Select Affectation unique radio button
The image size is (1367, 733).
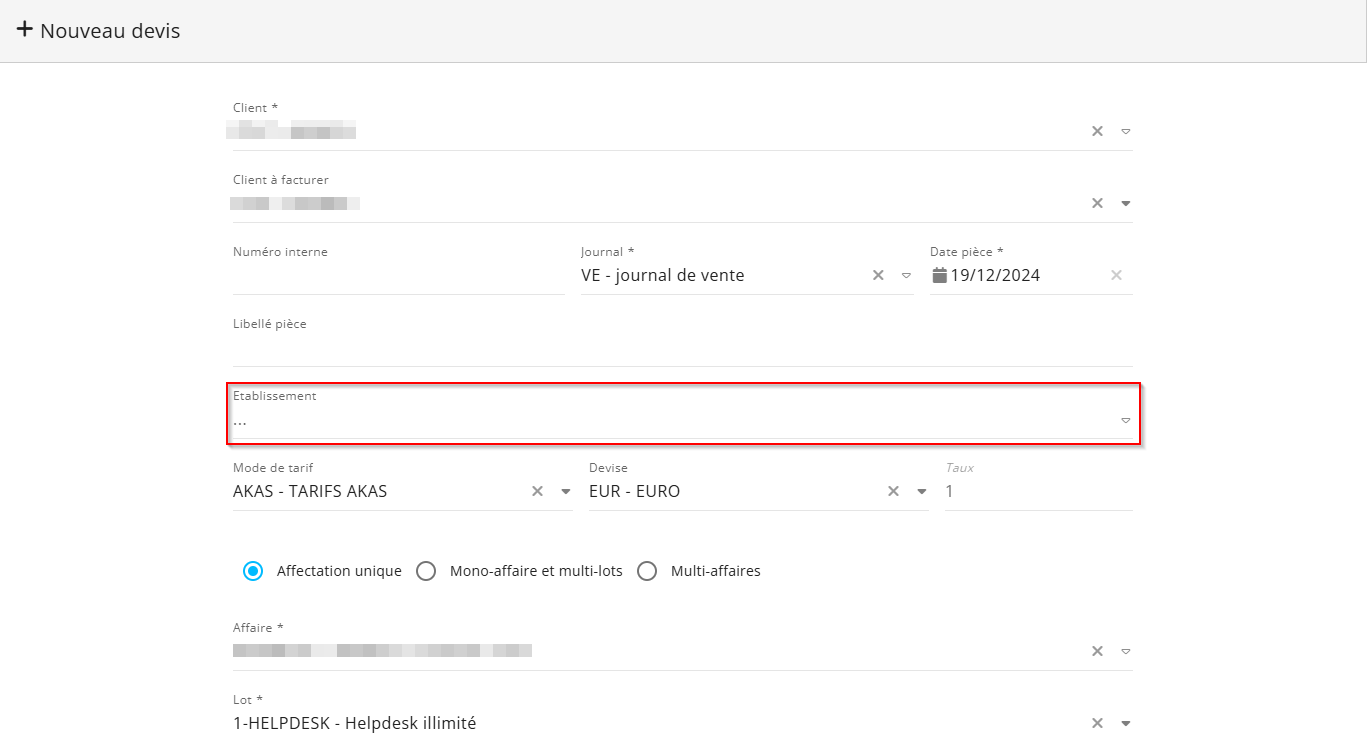pos(254,571)
